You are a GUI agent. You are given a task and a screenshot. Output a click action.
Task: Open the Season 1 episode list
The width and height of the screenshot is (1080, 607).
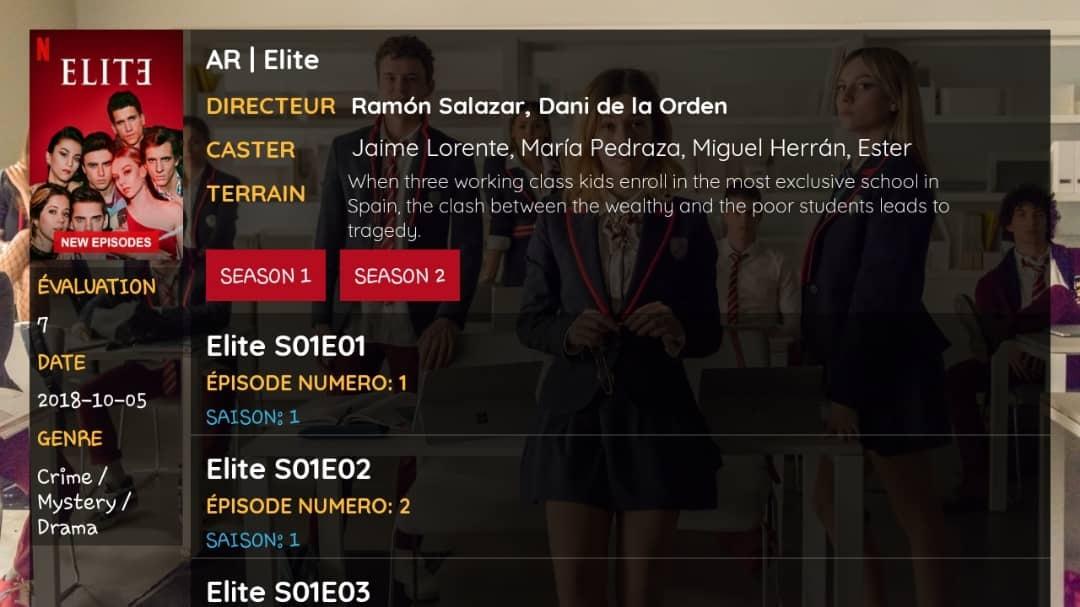pyautogui.click(x=265, y=276)
